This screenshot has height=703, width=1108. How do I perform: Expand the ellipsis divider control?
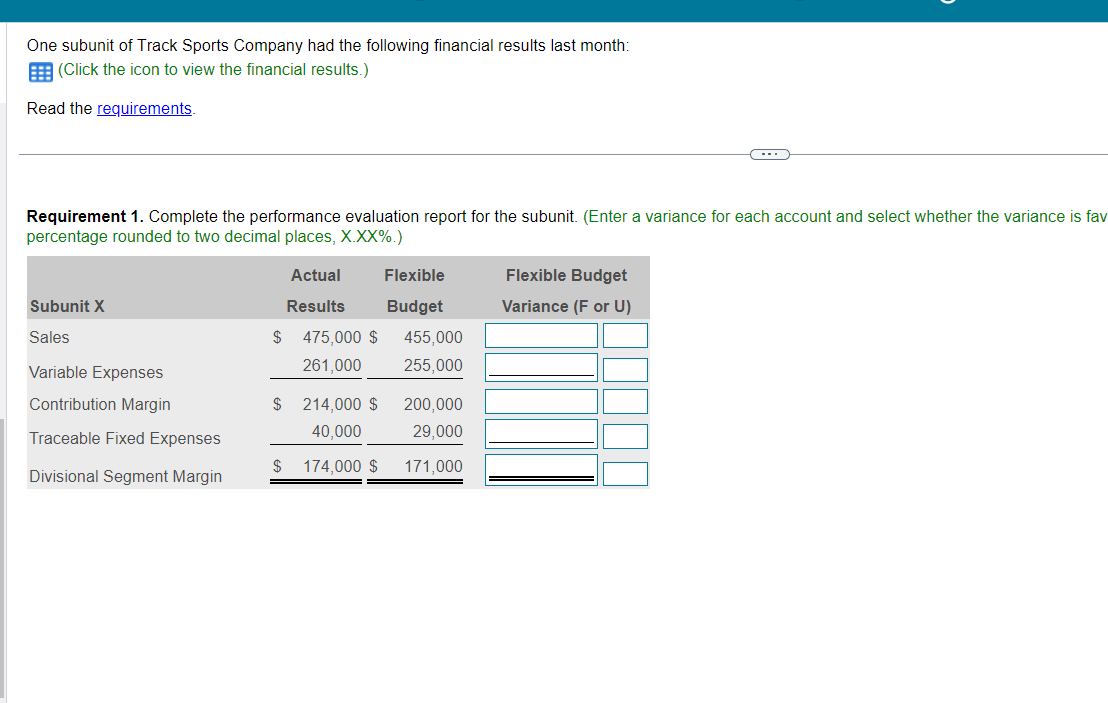pyautogui.click(x=769, y=154)
